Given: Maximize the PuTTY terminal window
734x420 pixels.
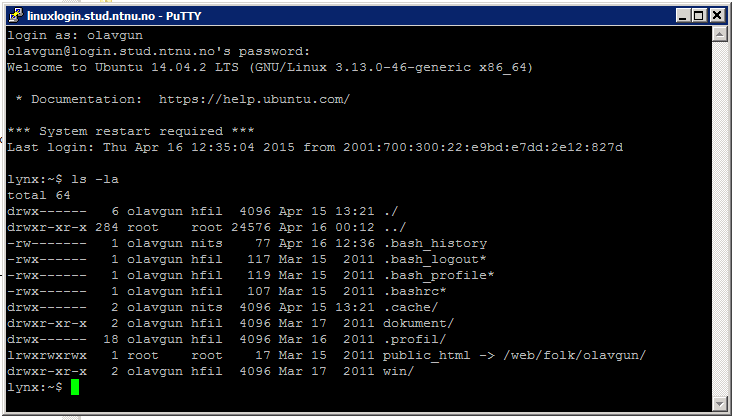Looking at the screenshot, I should point(698,16).
